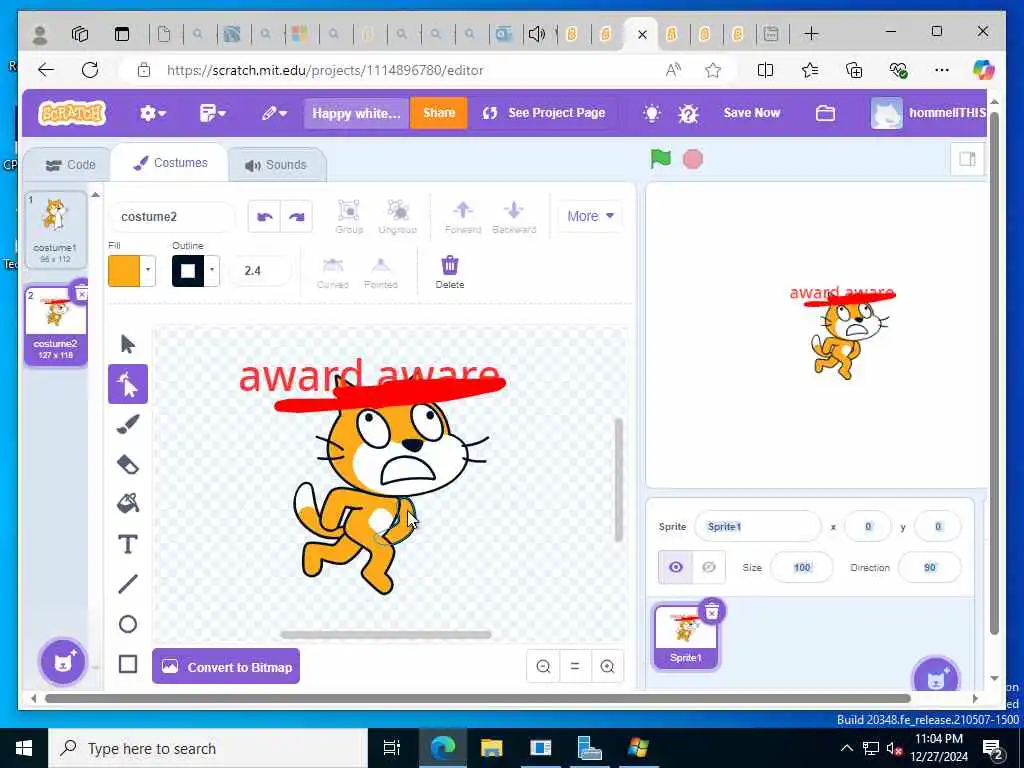Open the Outline color dropdown arrow

212,270
